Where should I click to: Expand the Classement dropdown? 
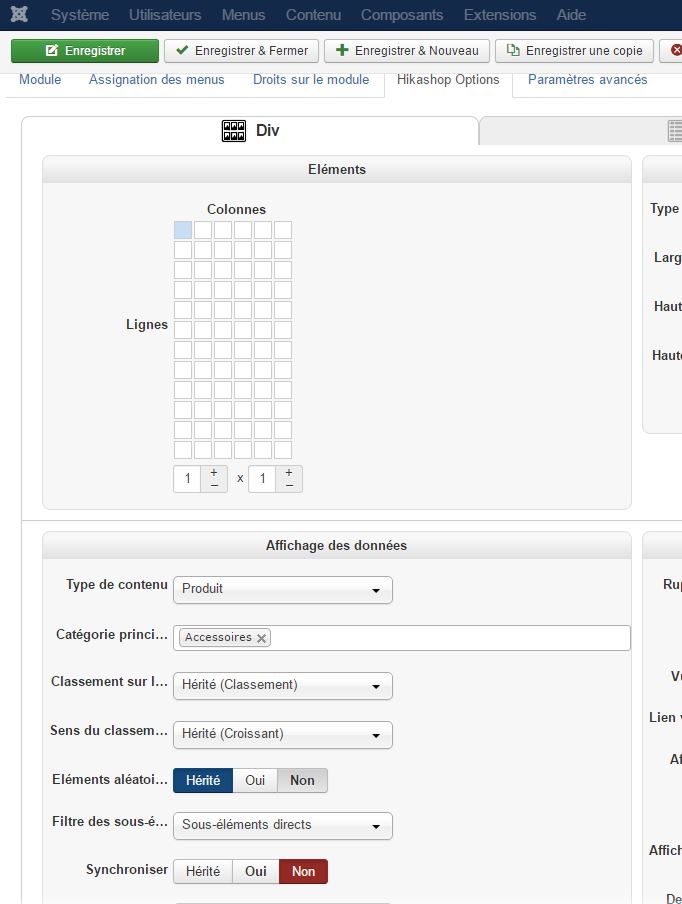[x=282, y=686]
